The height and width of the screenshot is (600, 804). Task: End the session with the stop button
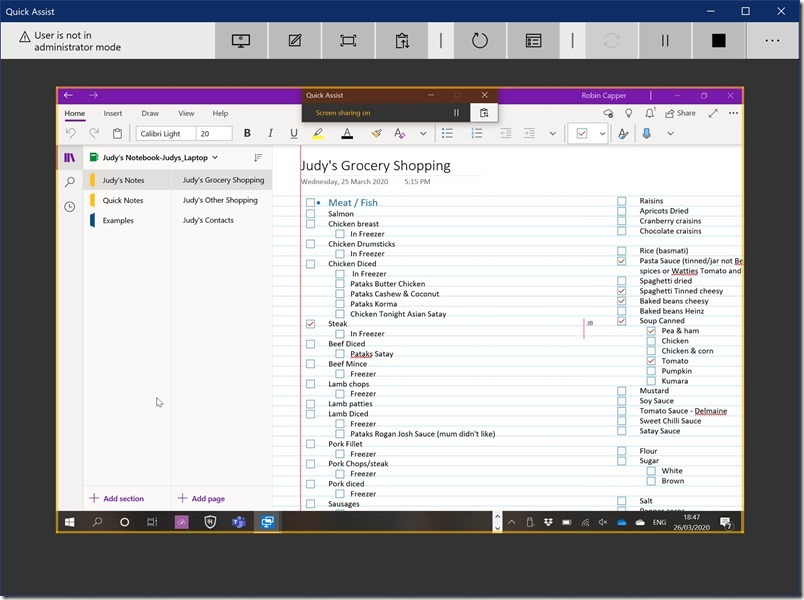click(x=718, y=41)
